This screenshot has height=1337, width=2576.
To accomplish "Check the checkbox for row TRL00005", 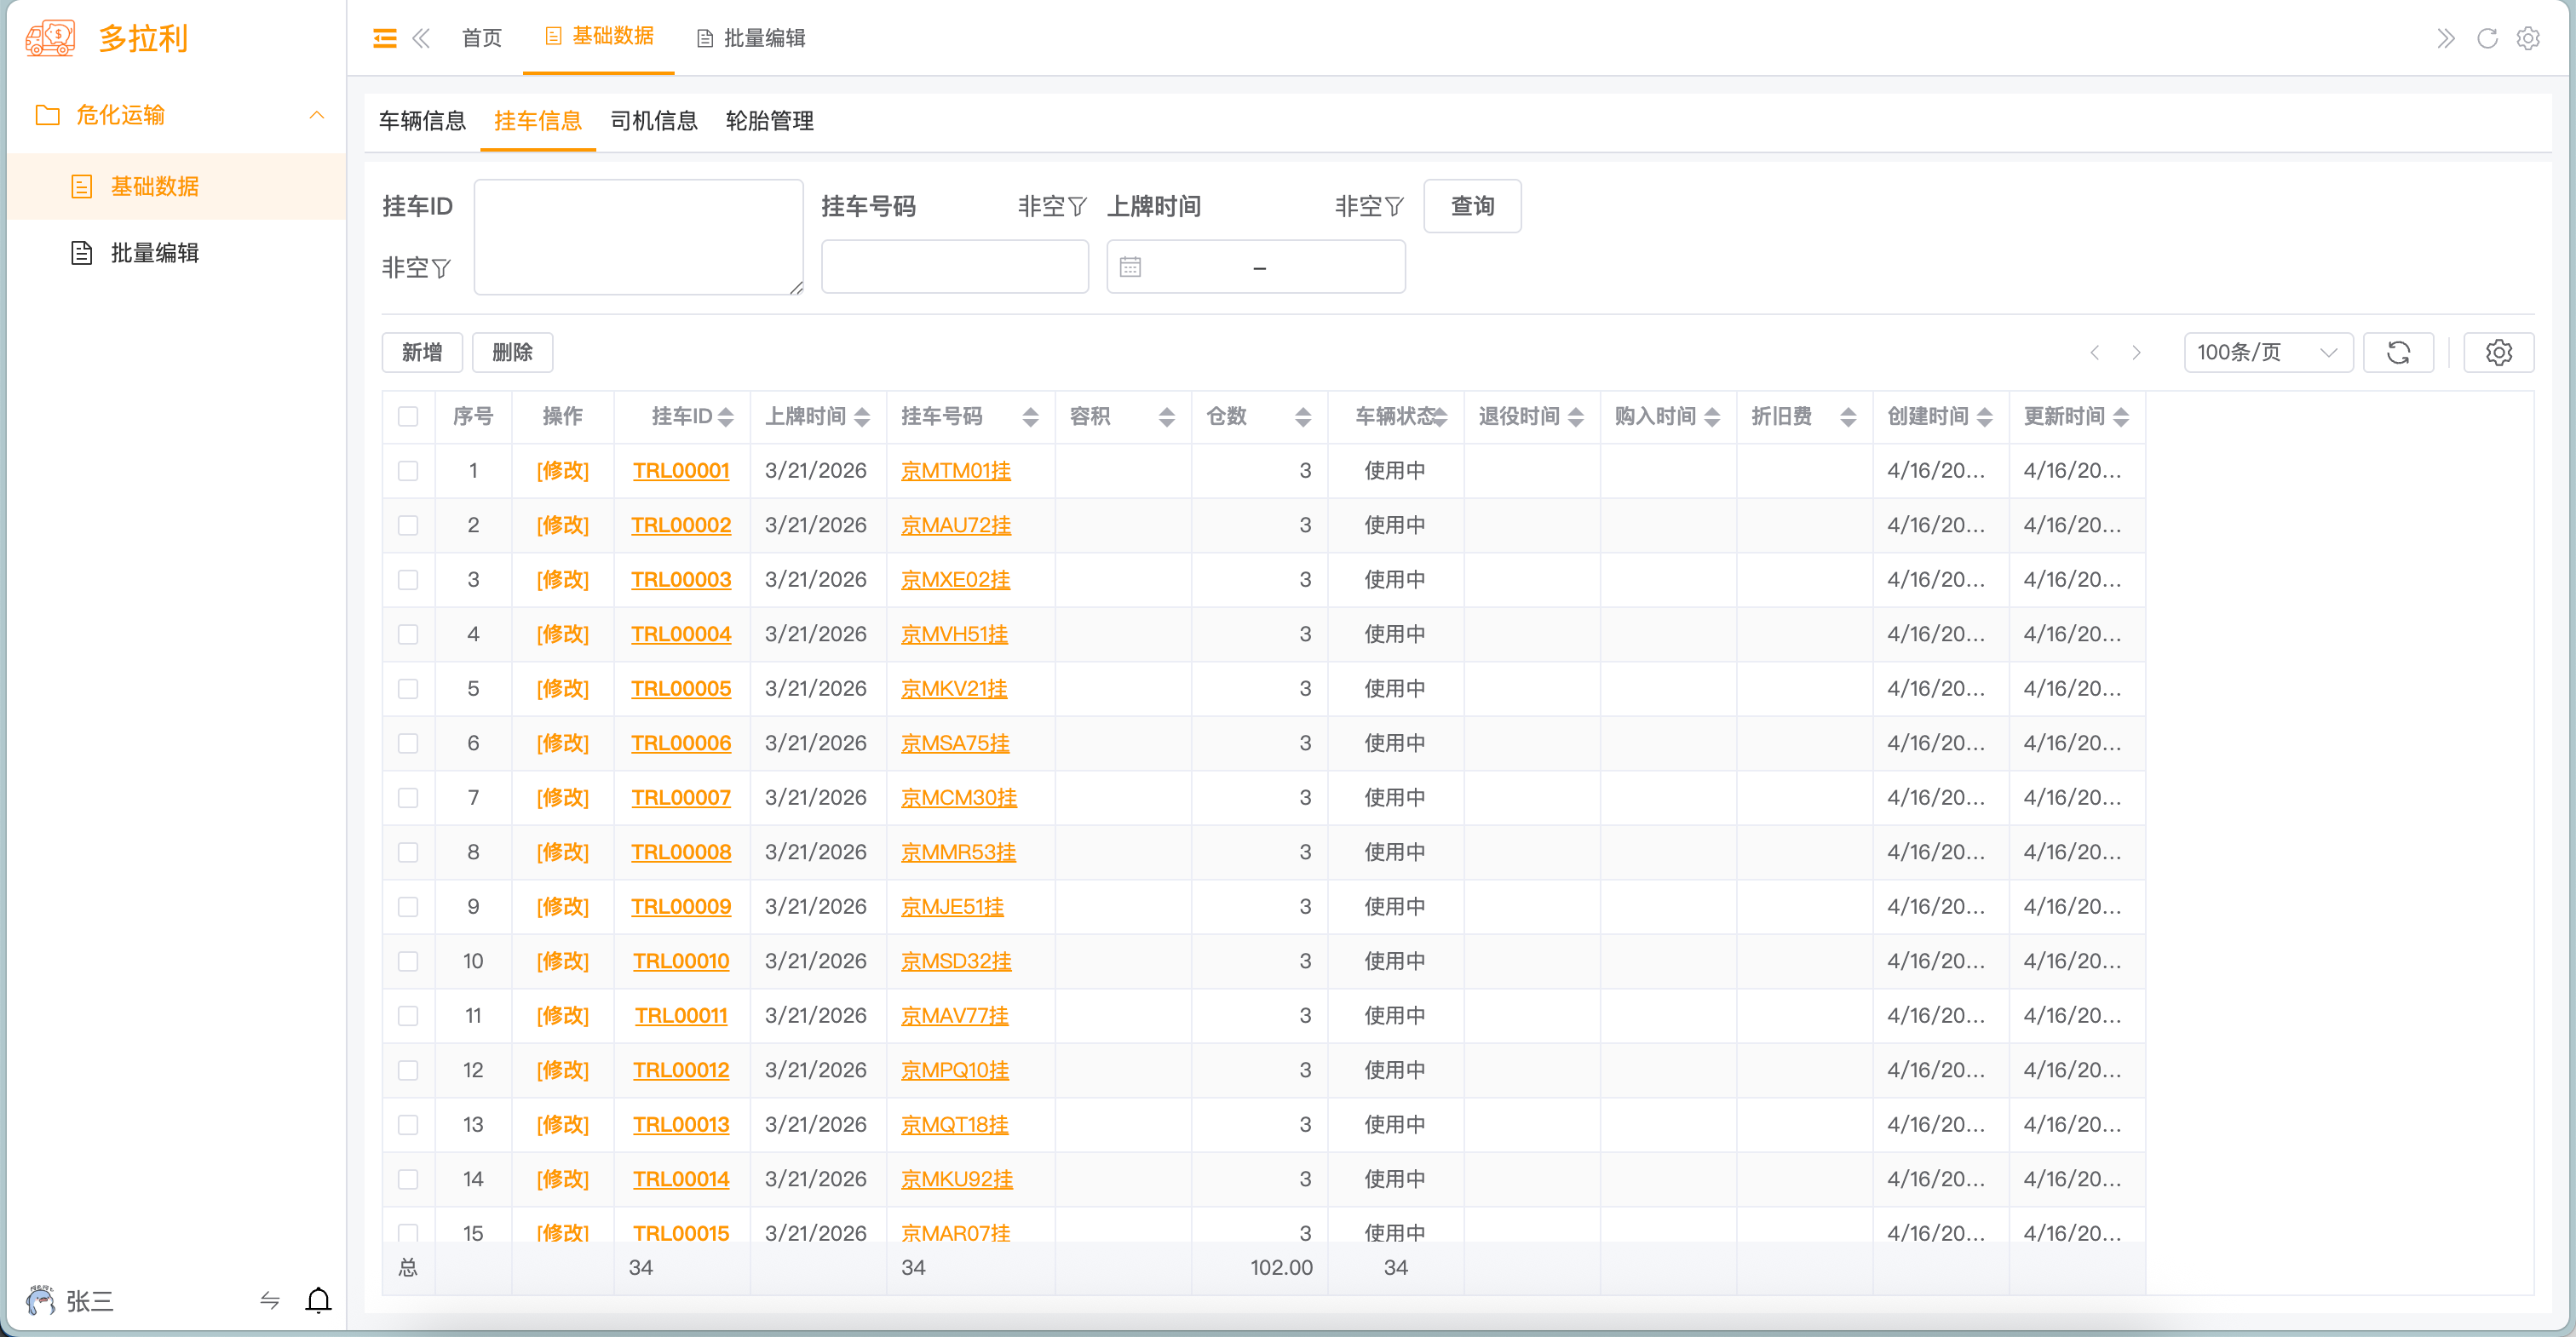I will [408, 688].
